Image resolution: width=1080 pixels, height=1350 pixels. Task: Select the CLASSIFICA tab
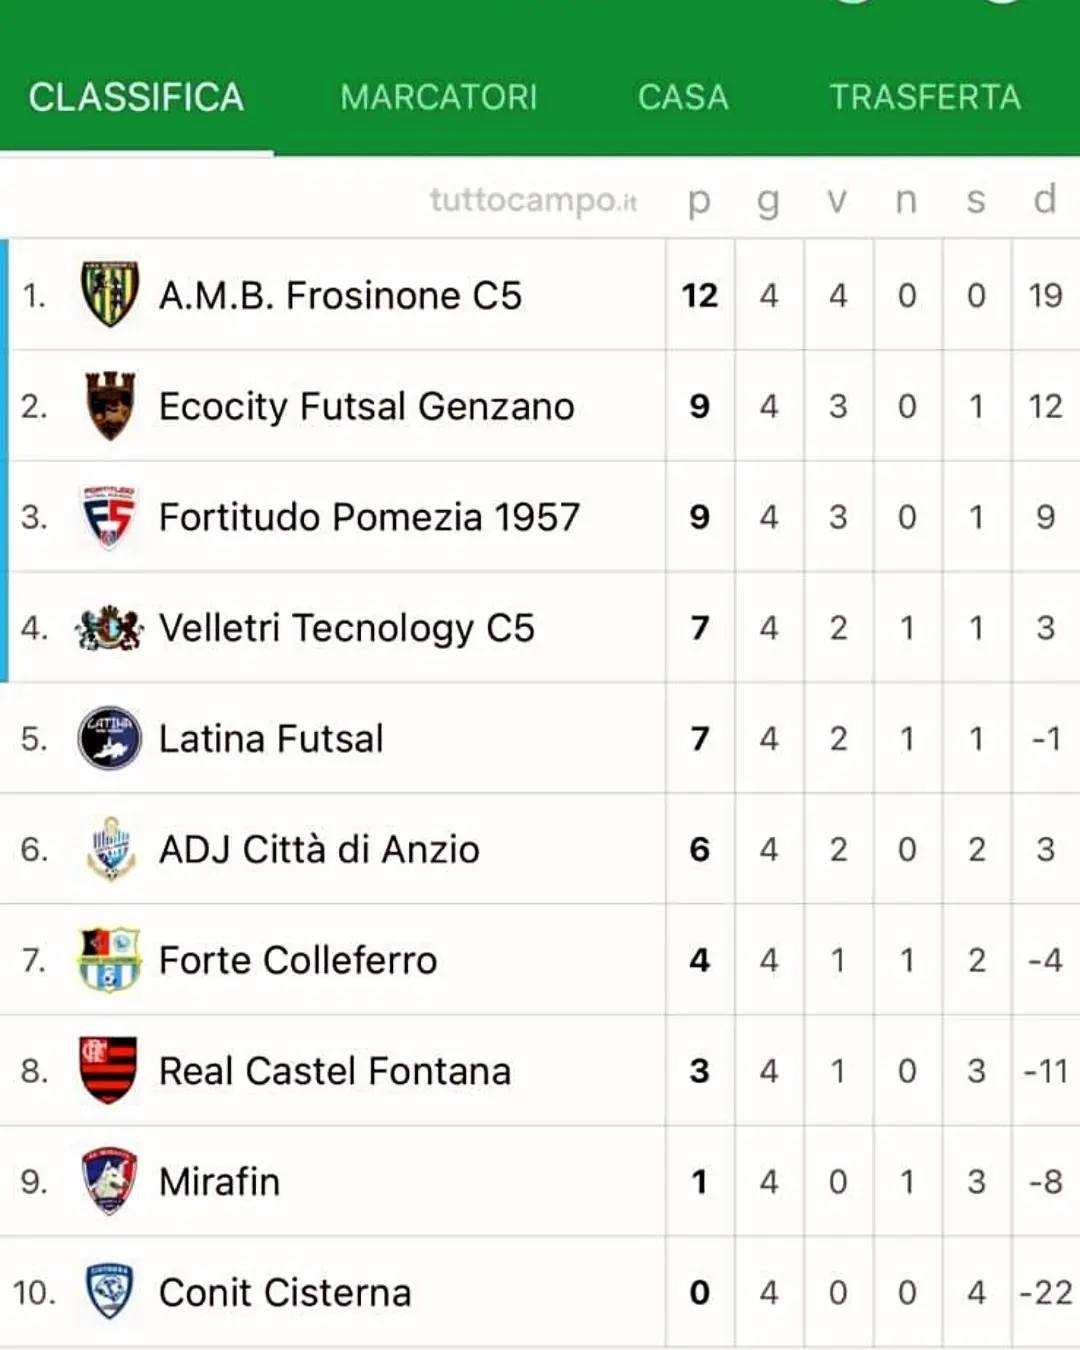[136, 97]
